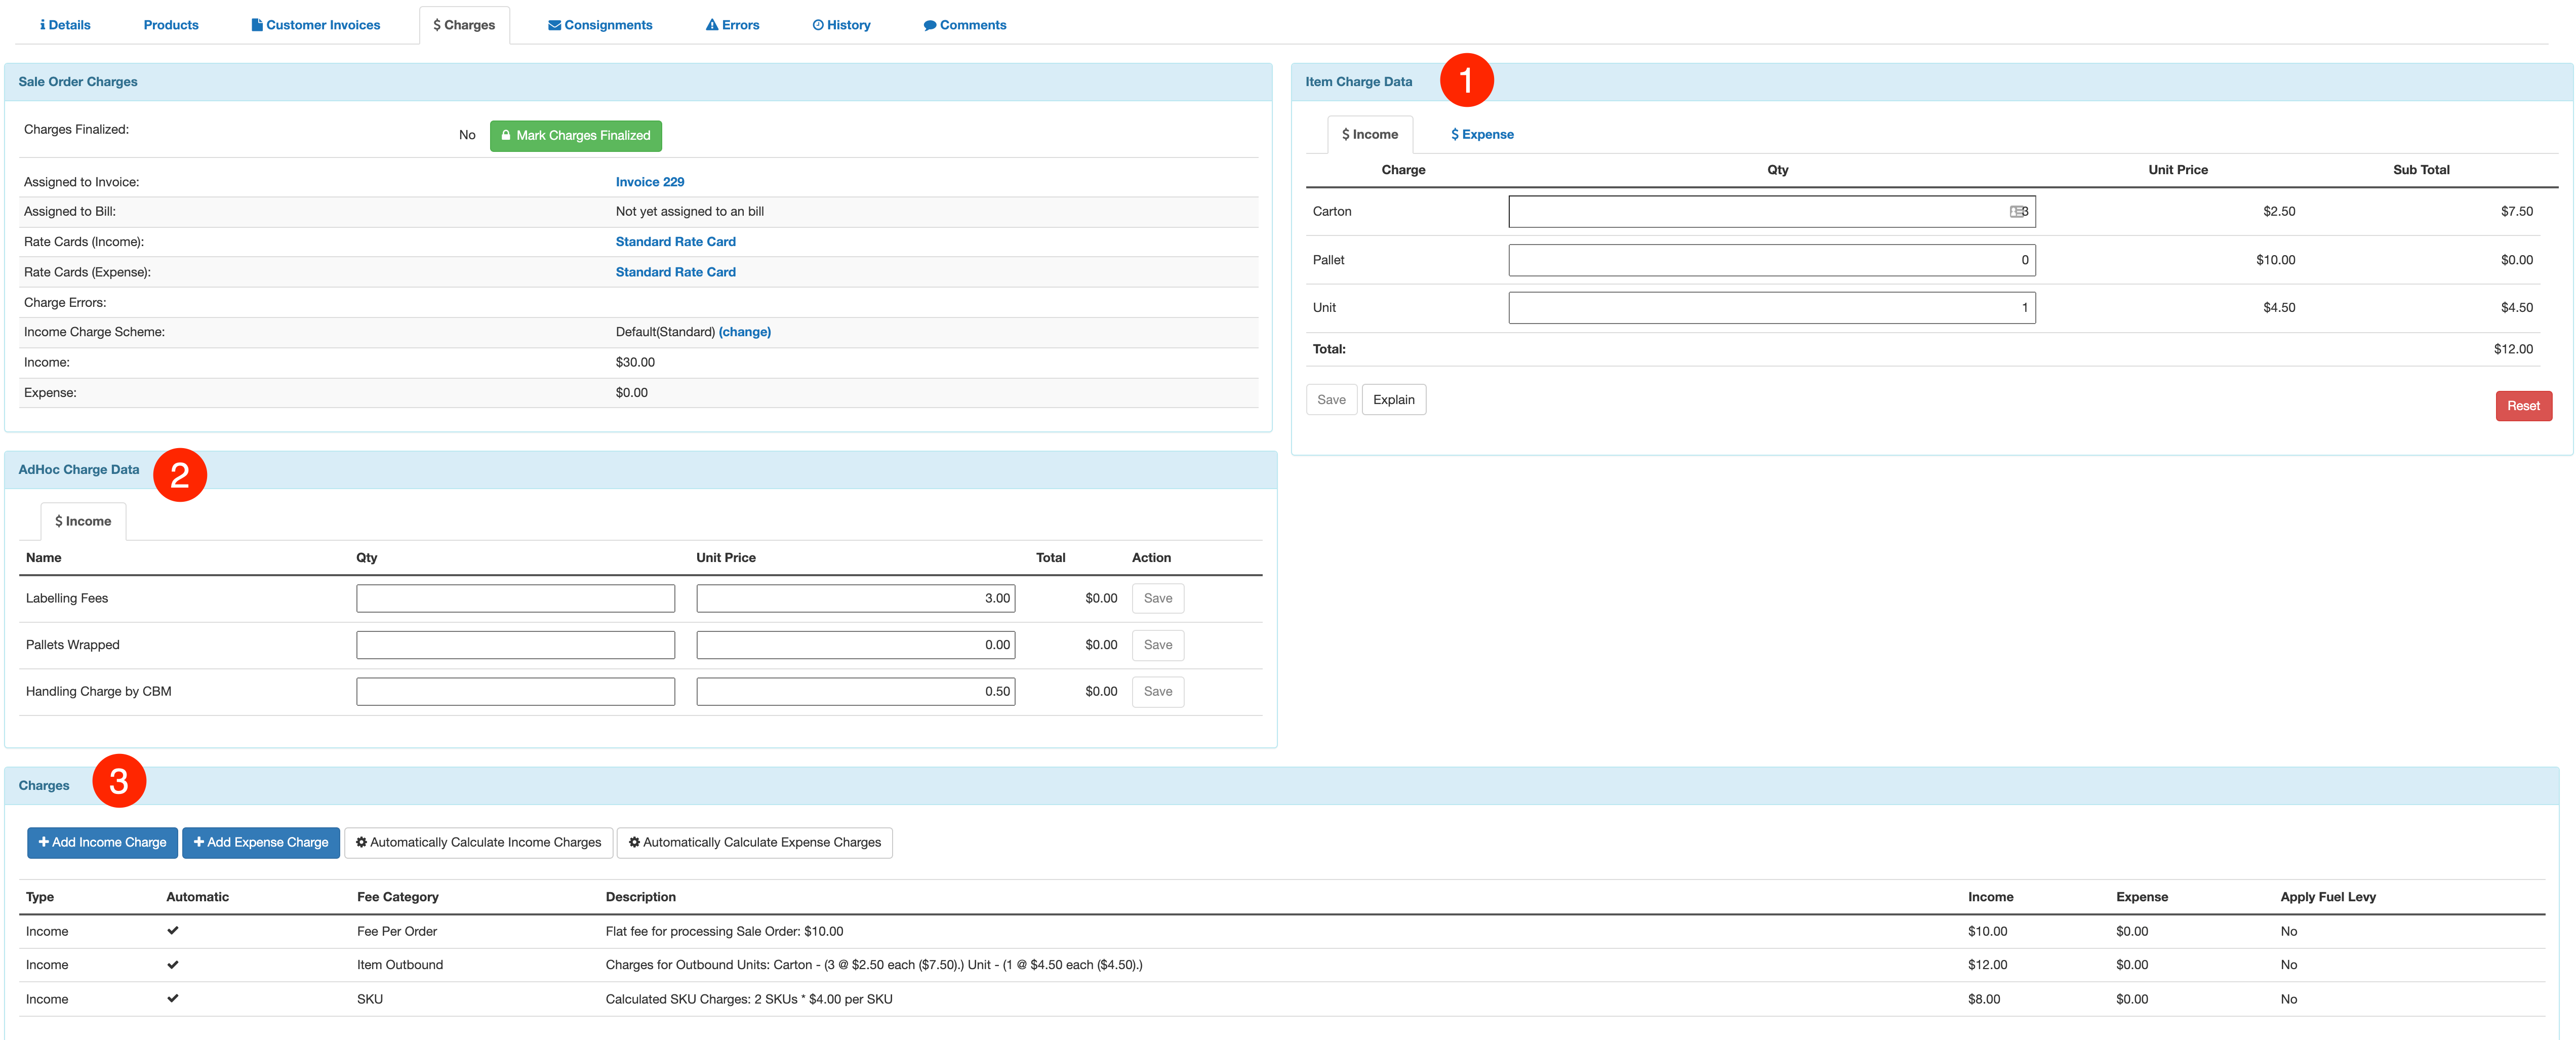The height and width of the screenshot is (1040, 2576).
Task: Open the History tab
Action: click(841, 25)
